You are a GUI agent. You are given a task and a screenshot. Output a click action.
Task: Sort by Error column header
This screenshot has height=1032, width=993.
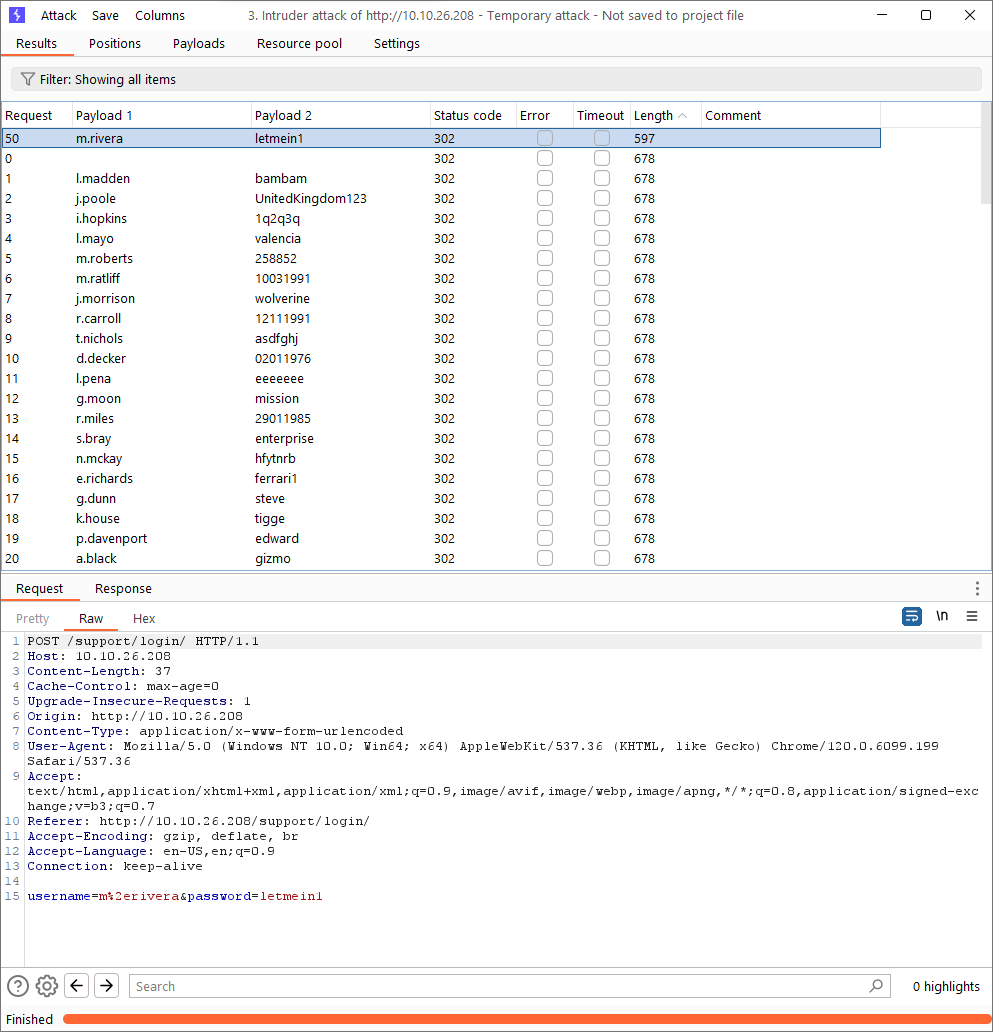545,116
